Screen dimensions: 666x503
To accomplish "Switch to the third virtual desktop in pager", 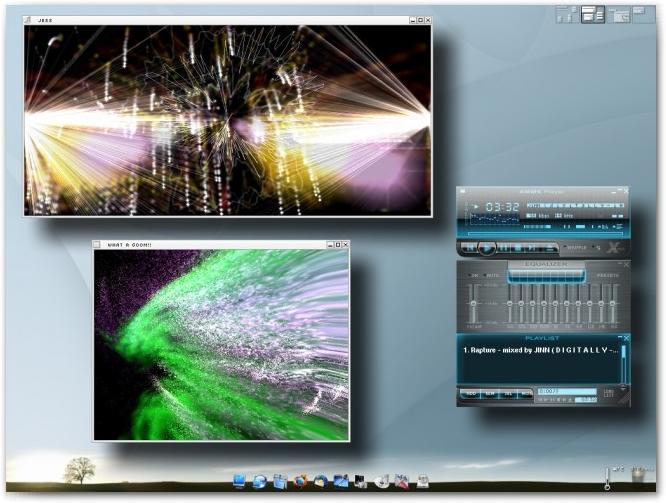I will click(x=619, y=14).
